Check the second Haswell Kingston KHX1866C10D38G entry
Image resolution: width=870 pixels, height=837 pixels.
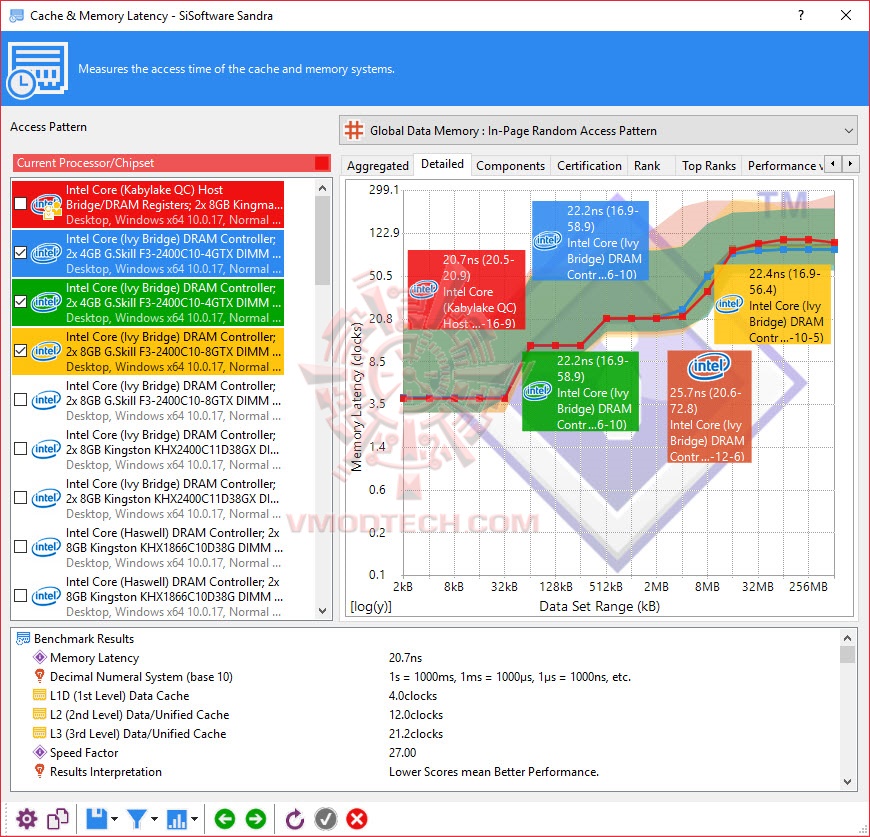tap(21, 596)
